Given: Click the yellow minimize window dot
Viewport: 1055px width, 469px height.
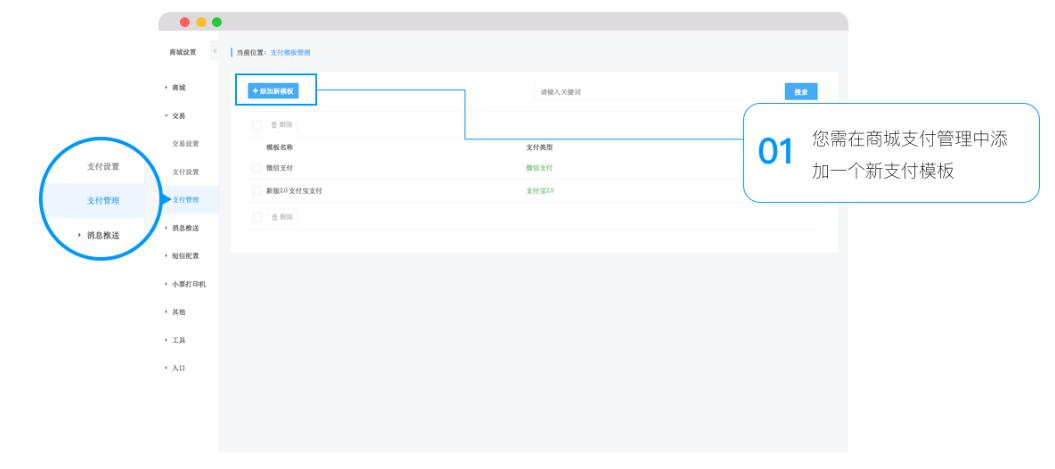Looking at the screenshot, I should pyautogui.click(x=201, y=22).
